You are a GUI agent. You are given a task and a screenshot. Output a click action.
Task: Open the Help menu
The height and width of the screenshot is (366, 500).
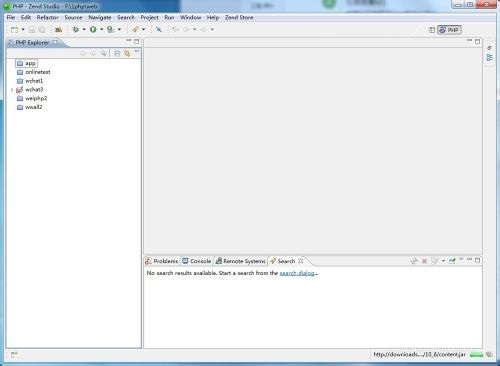coord(213,17)
